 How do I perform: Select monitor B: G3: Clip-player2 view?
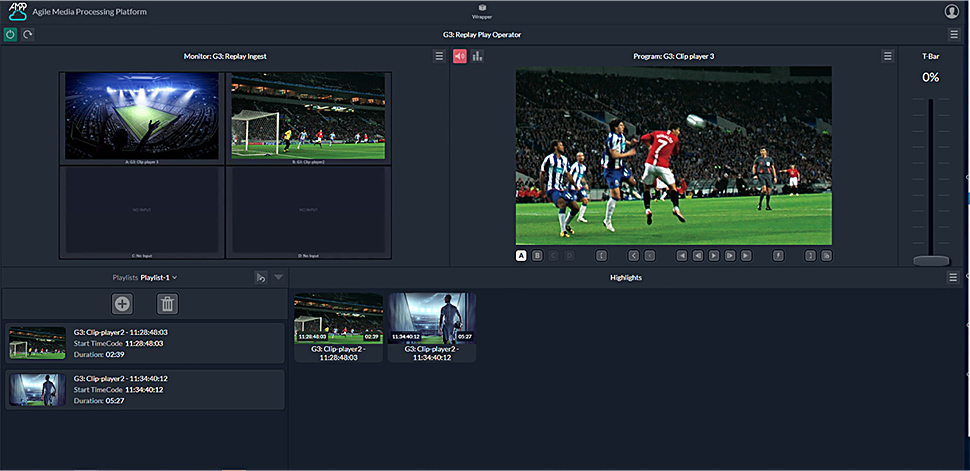click(x=308, y=116)
